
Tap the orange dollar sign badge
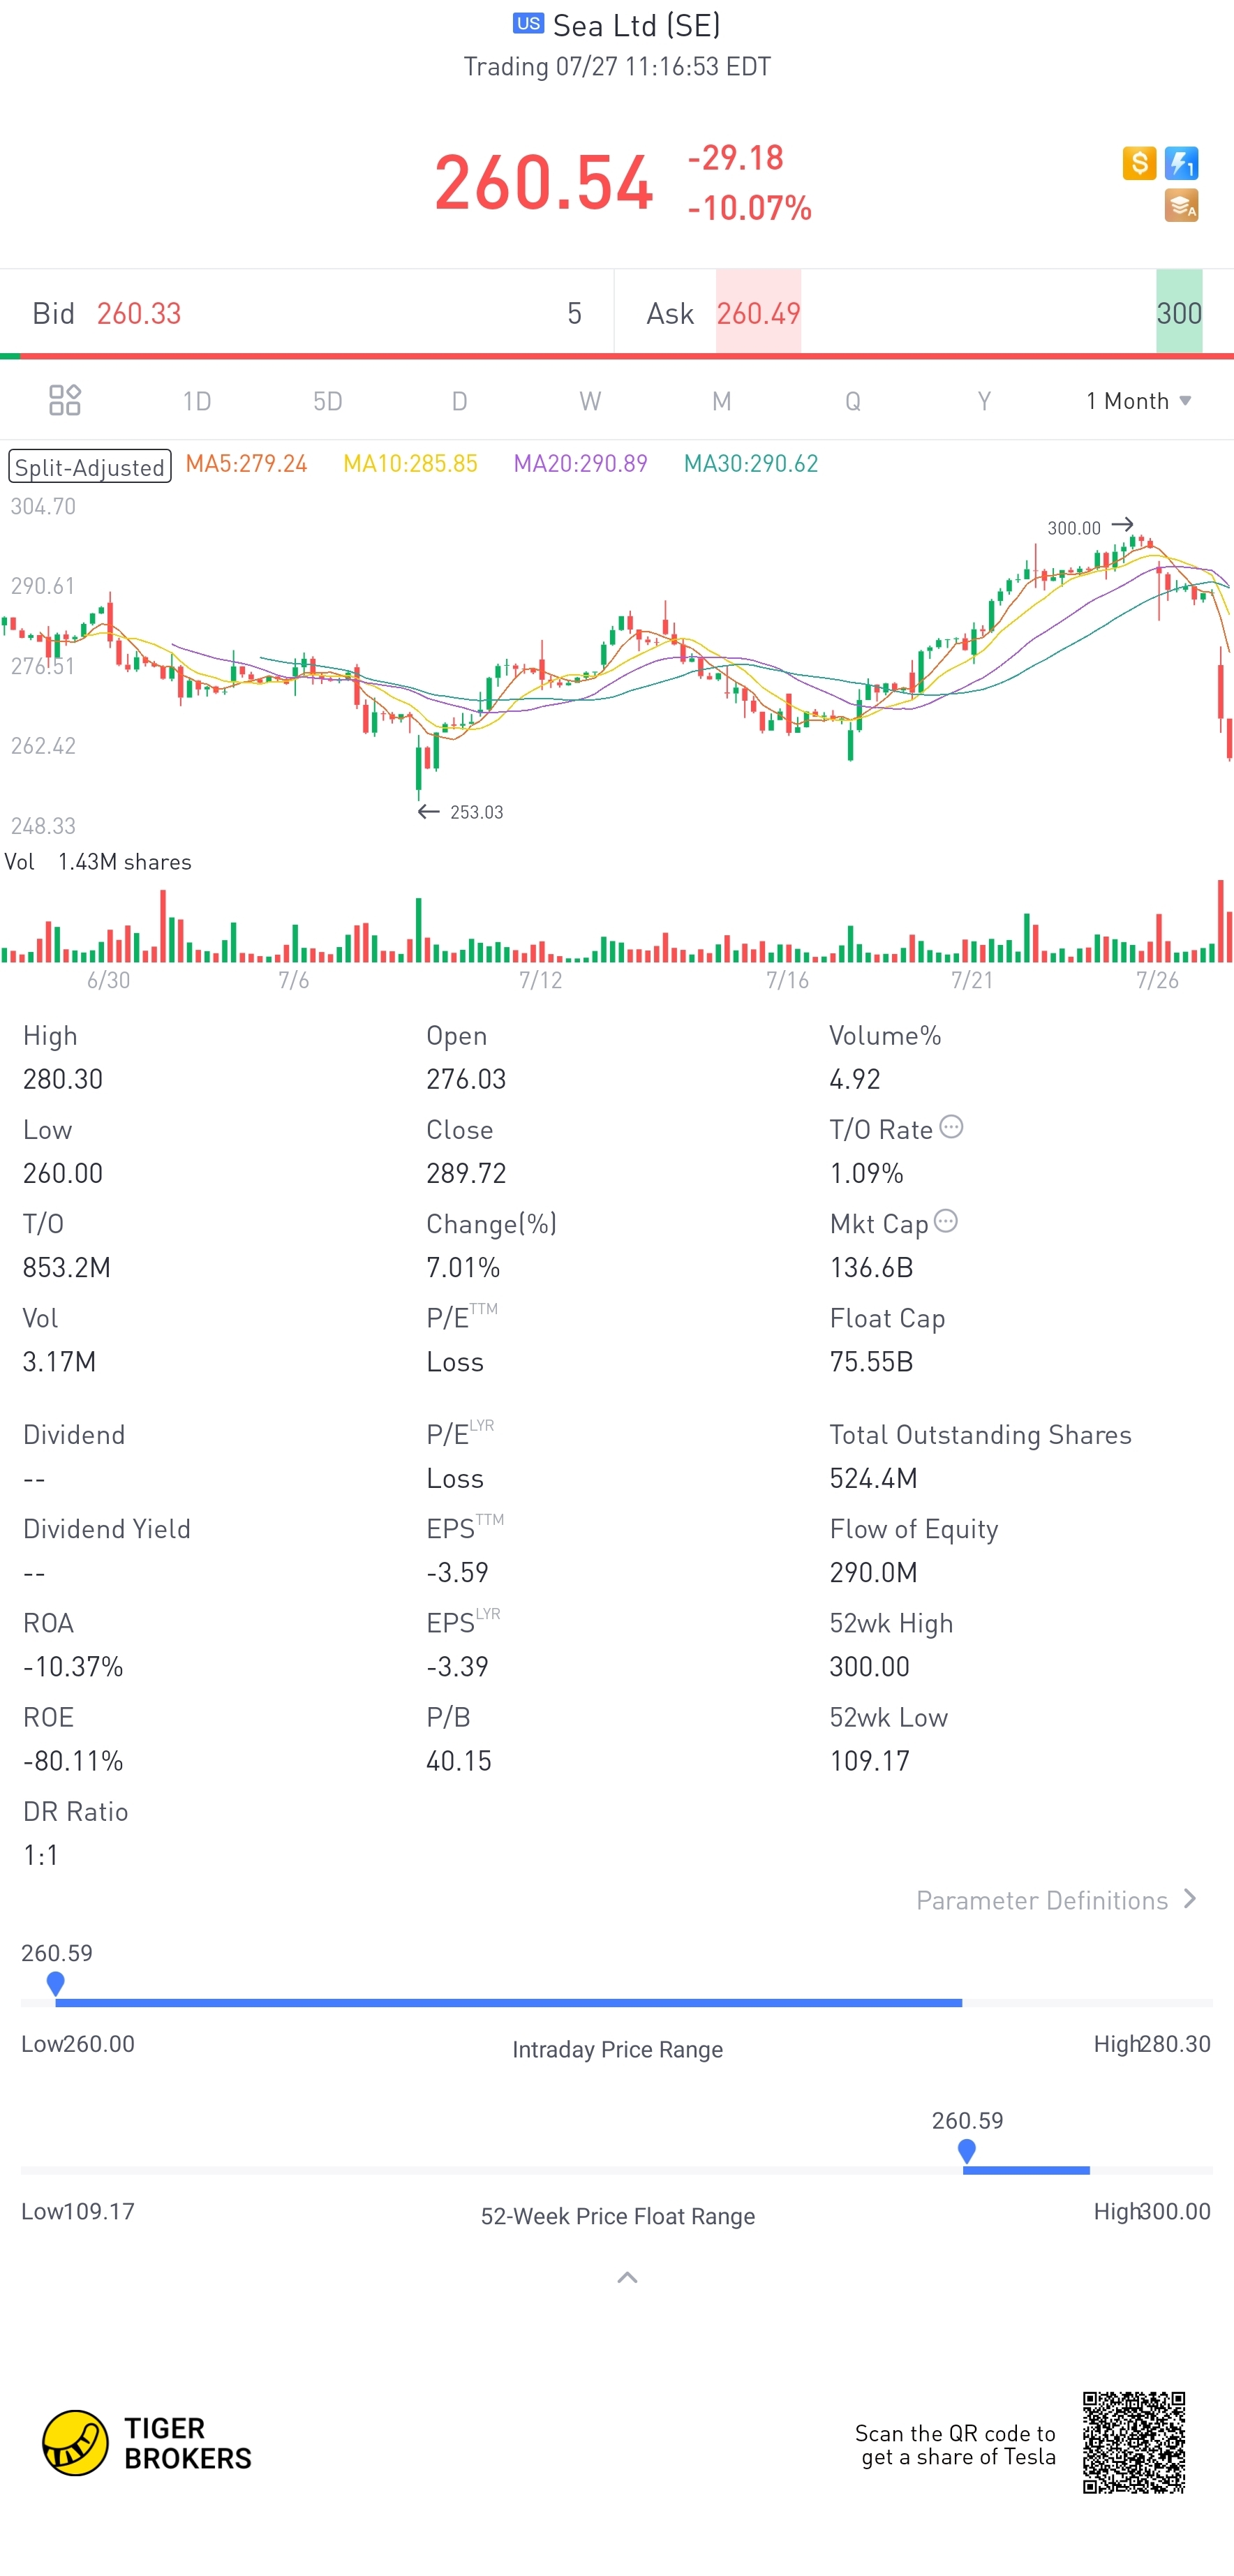click(x=1139, y=163)
